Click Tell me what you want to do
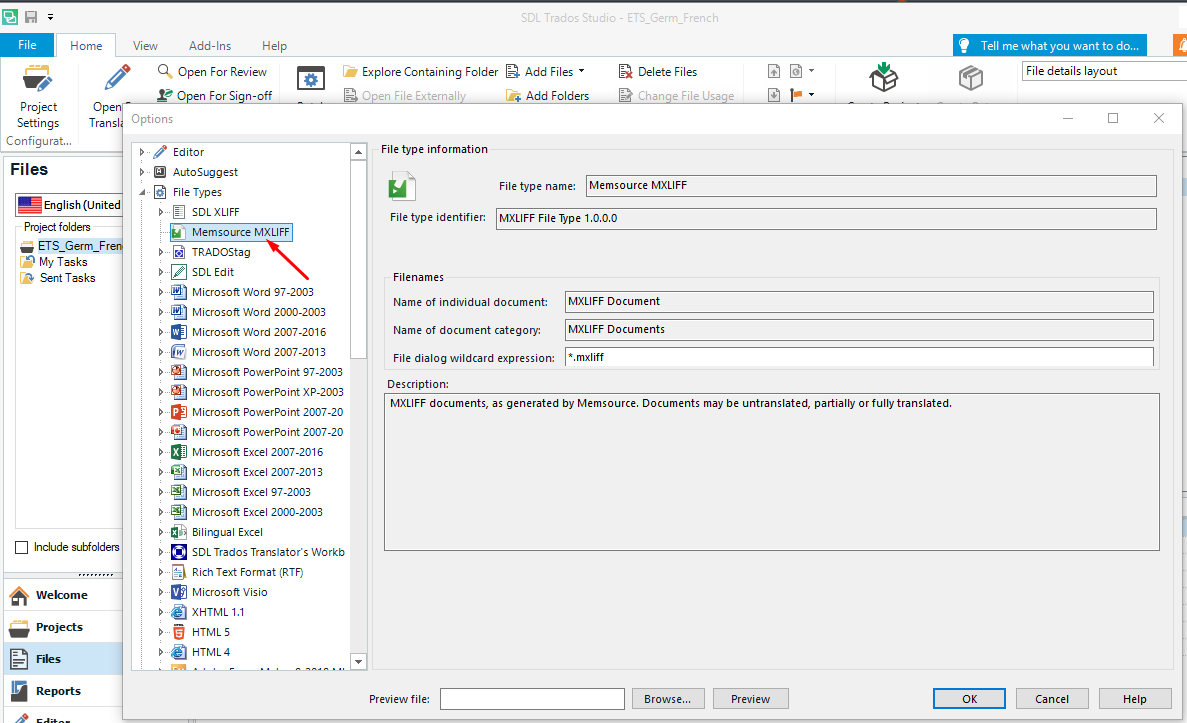Viewport: 1187px width, 723px height. (x=1049, y=45)
